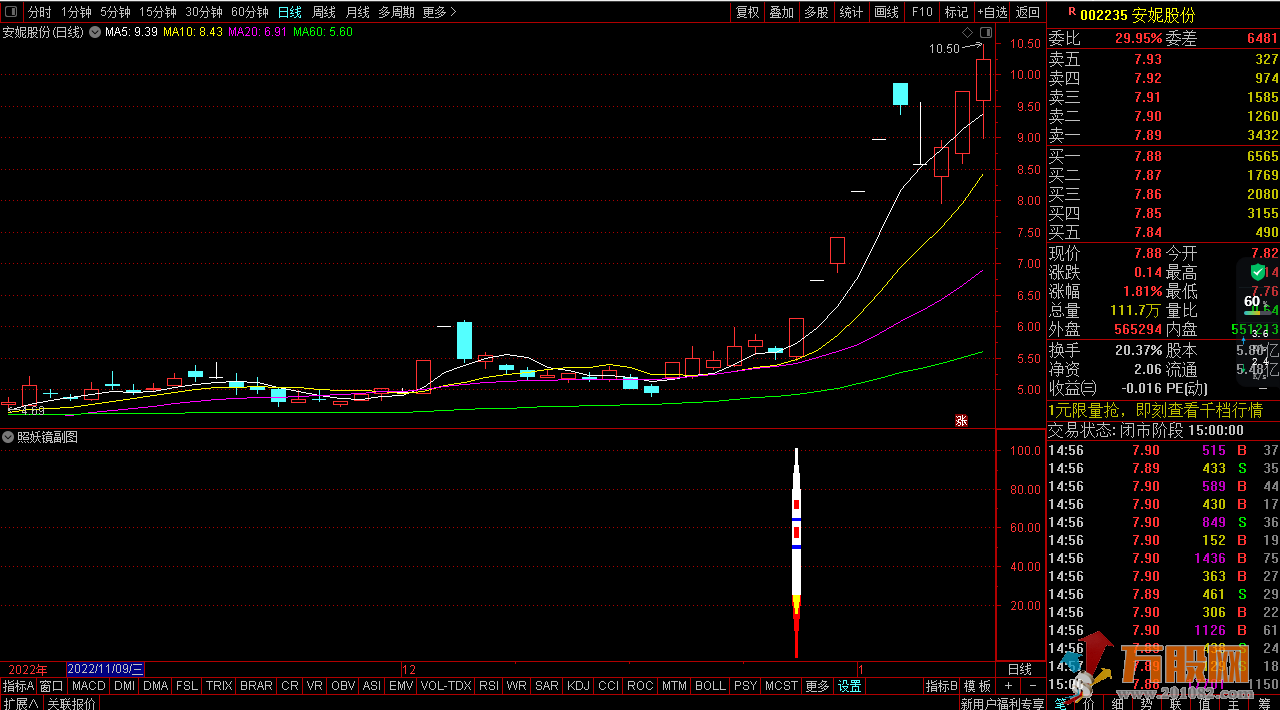This screenshot has height=710, width=1280.
Task: Open the 关联报价 tab
Action: tap(71, 703)
